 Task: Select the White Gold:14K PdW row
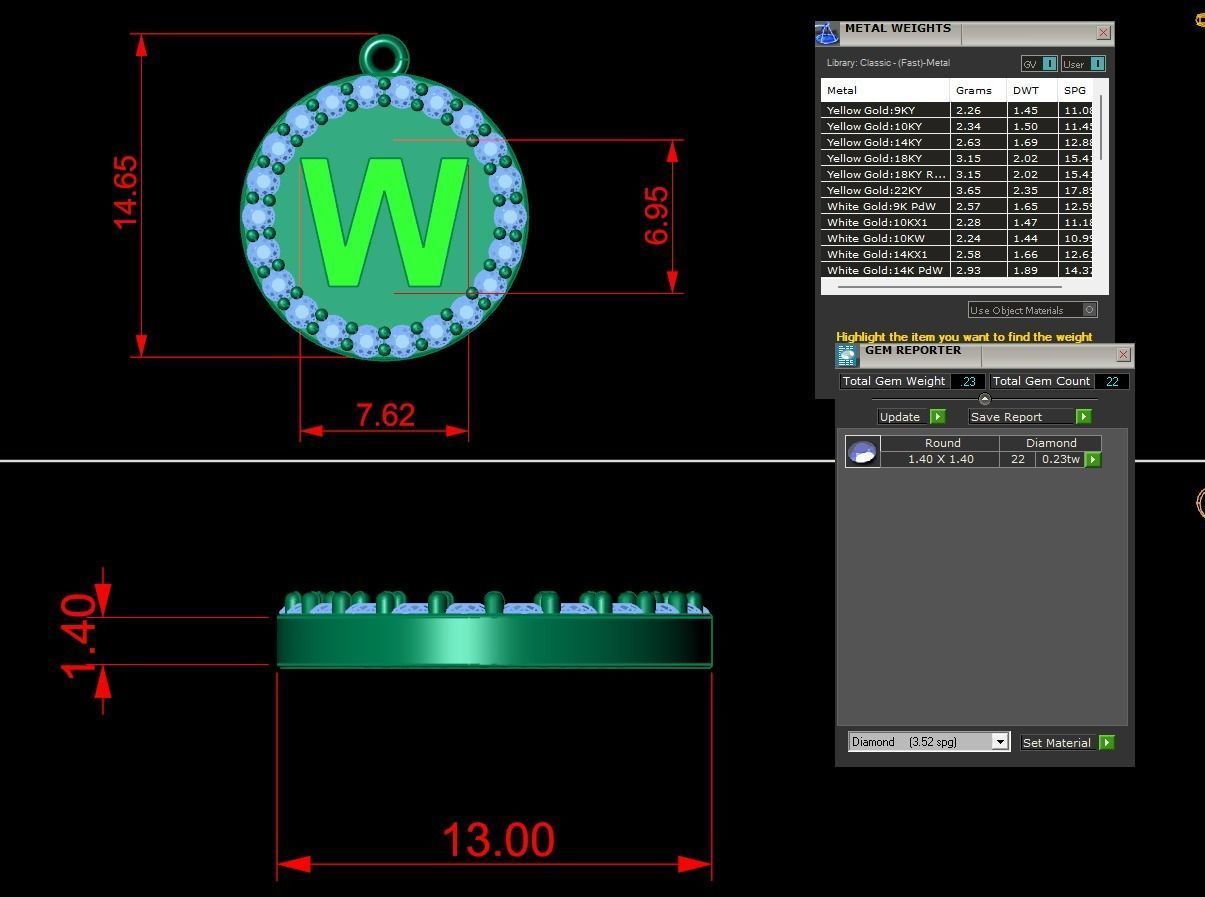957,270
